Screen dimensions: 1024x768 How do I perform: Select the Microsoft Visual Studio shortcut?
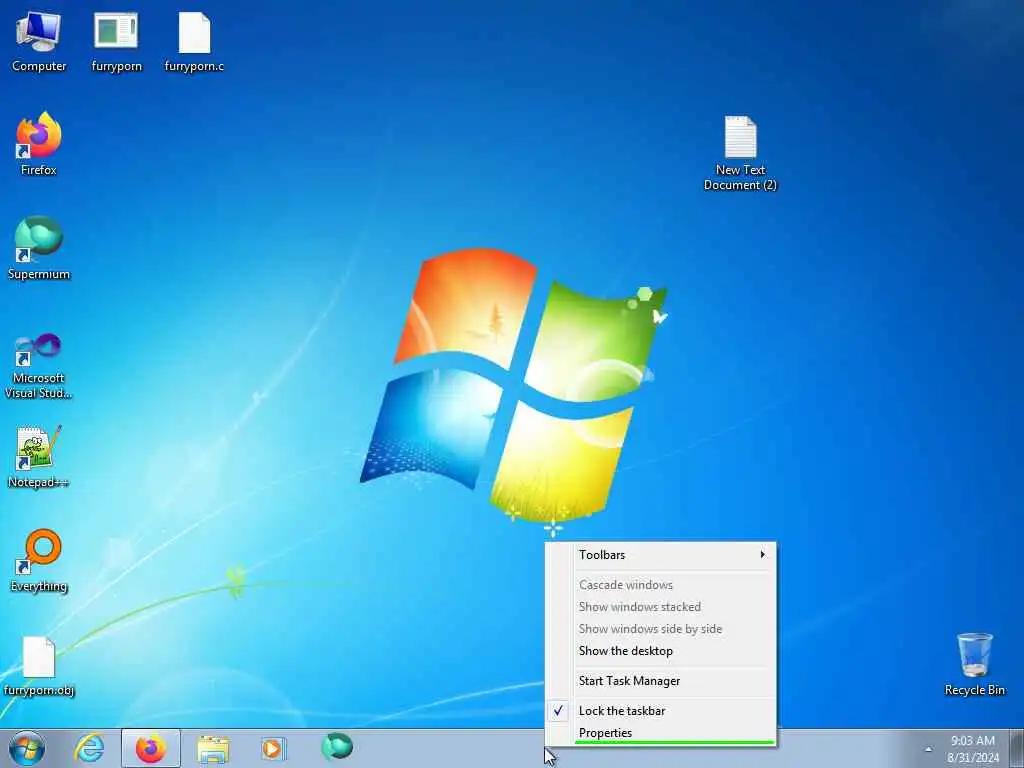39,366
